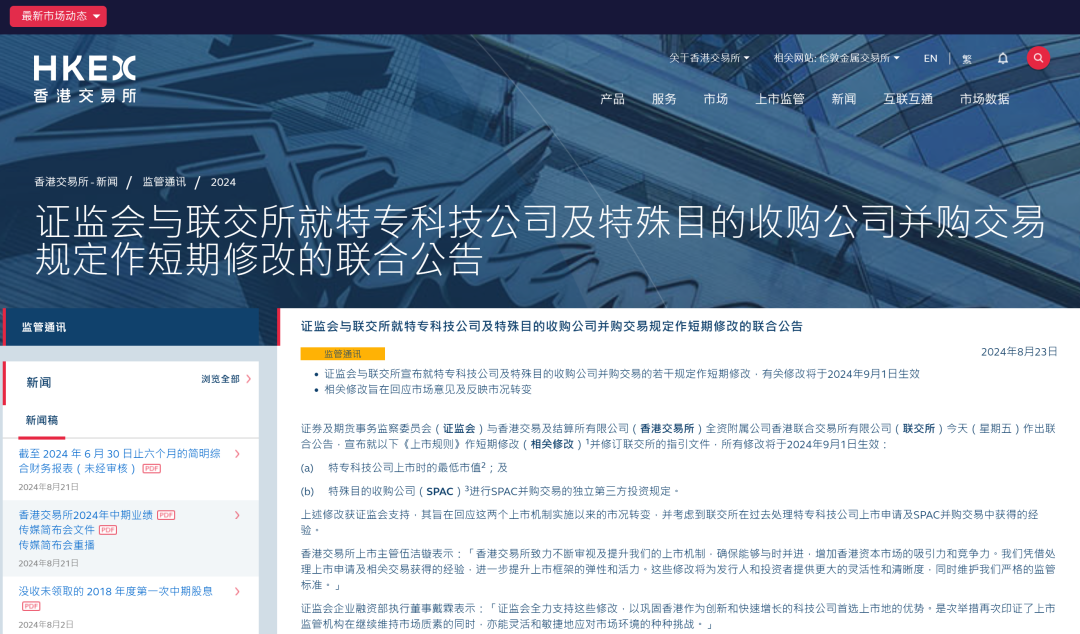Open the 新闻 navigation menu

click(x=844, y=99)
